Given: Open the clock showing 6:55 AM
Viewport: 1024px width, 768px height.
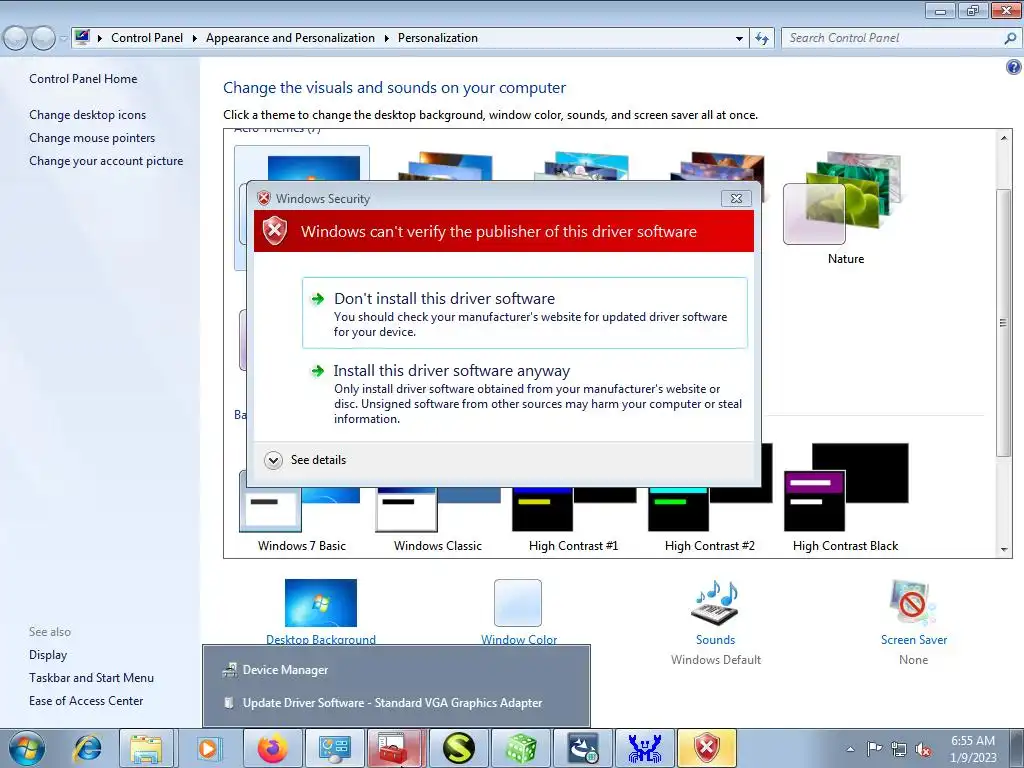Looking at the screenshot, I should click(x=973, y=749).
